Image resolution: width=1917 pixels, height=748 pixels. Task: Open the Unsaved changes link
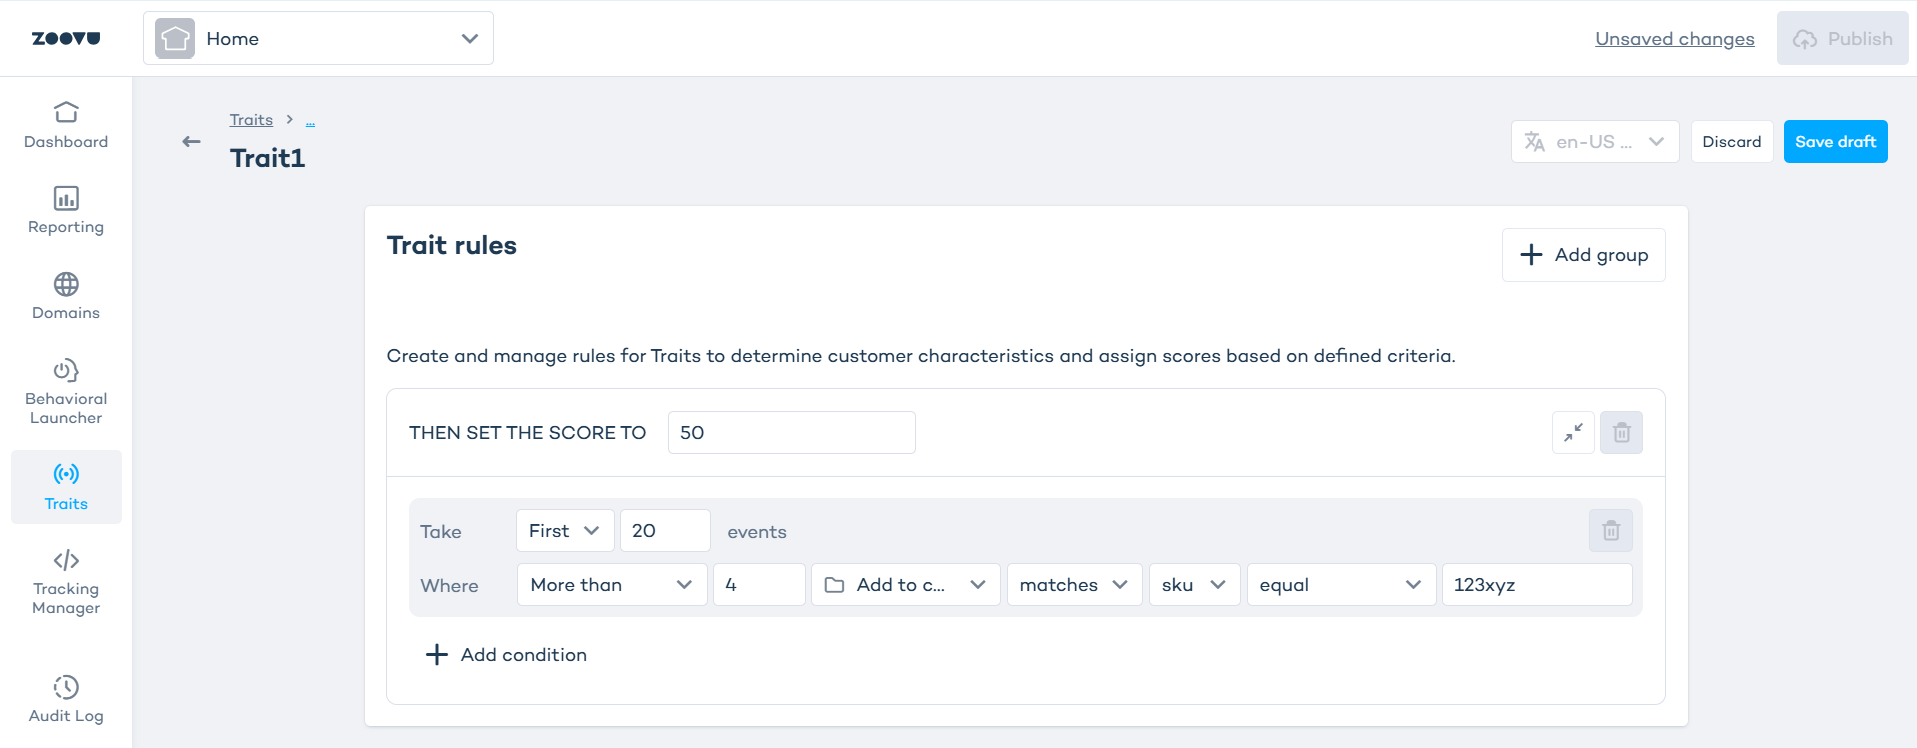click(1674, 39)
